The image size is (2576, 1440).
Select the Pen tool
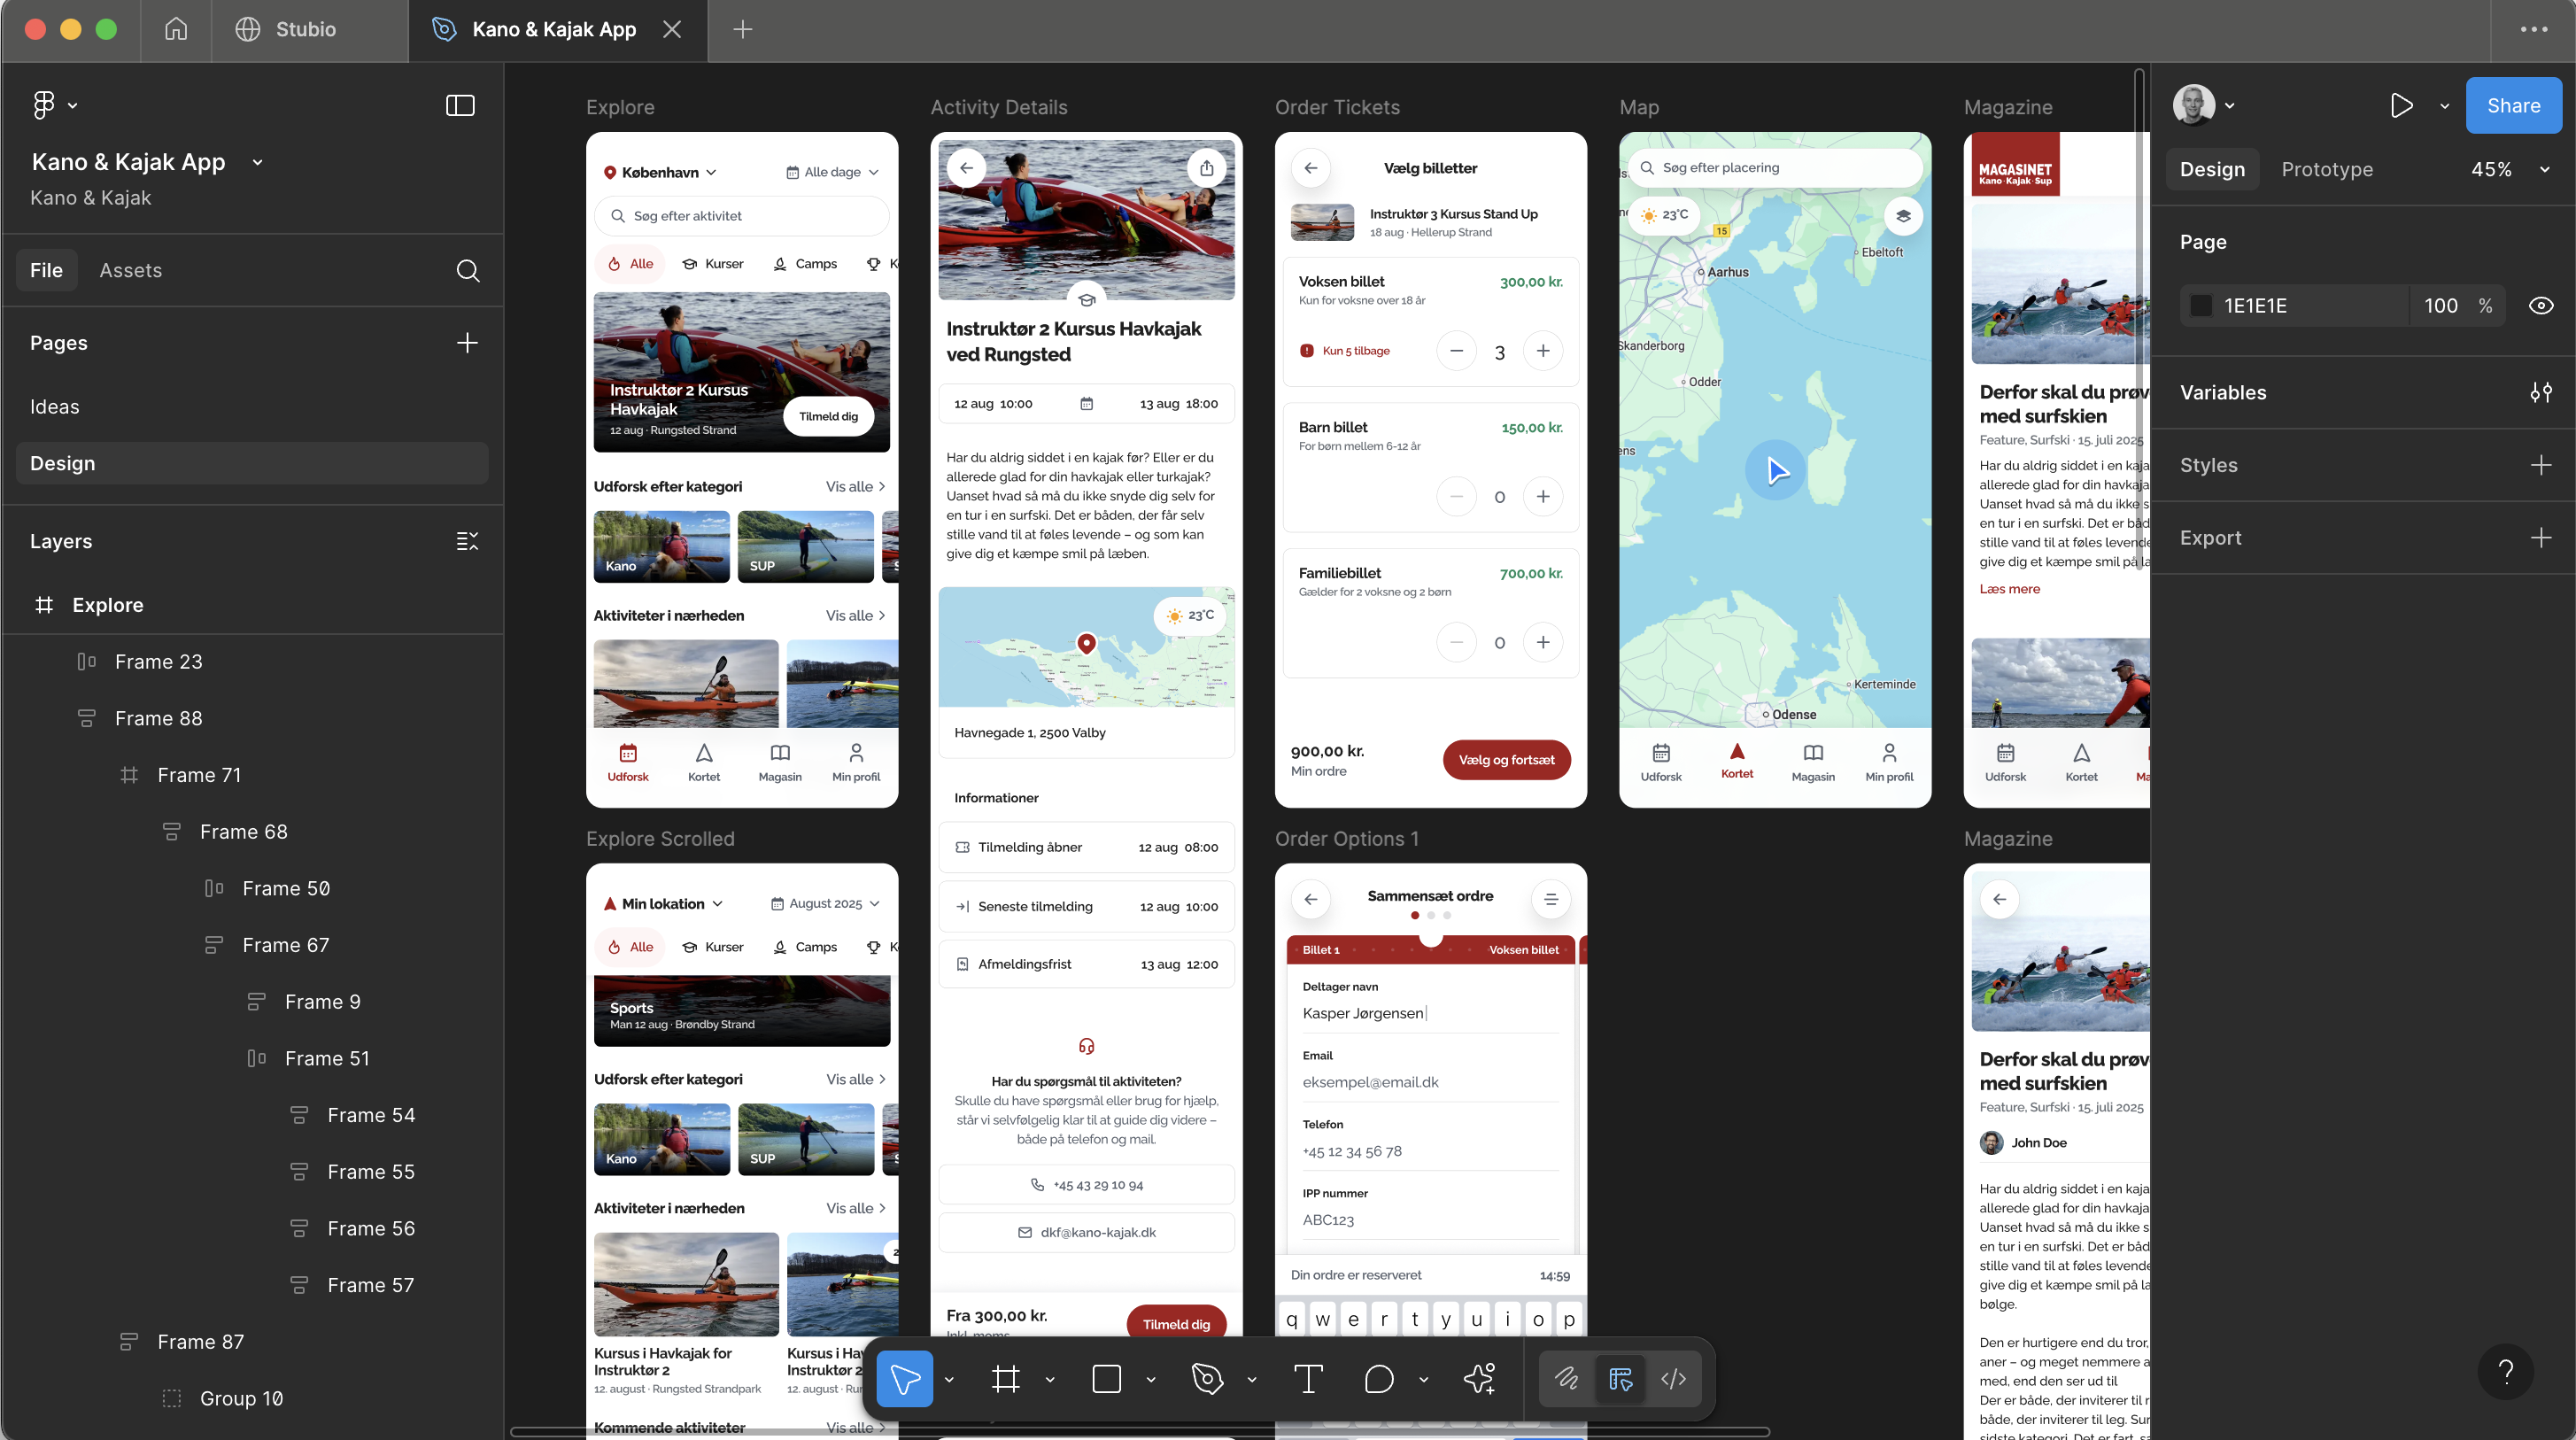pos(1207,1379)
